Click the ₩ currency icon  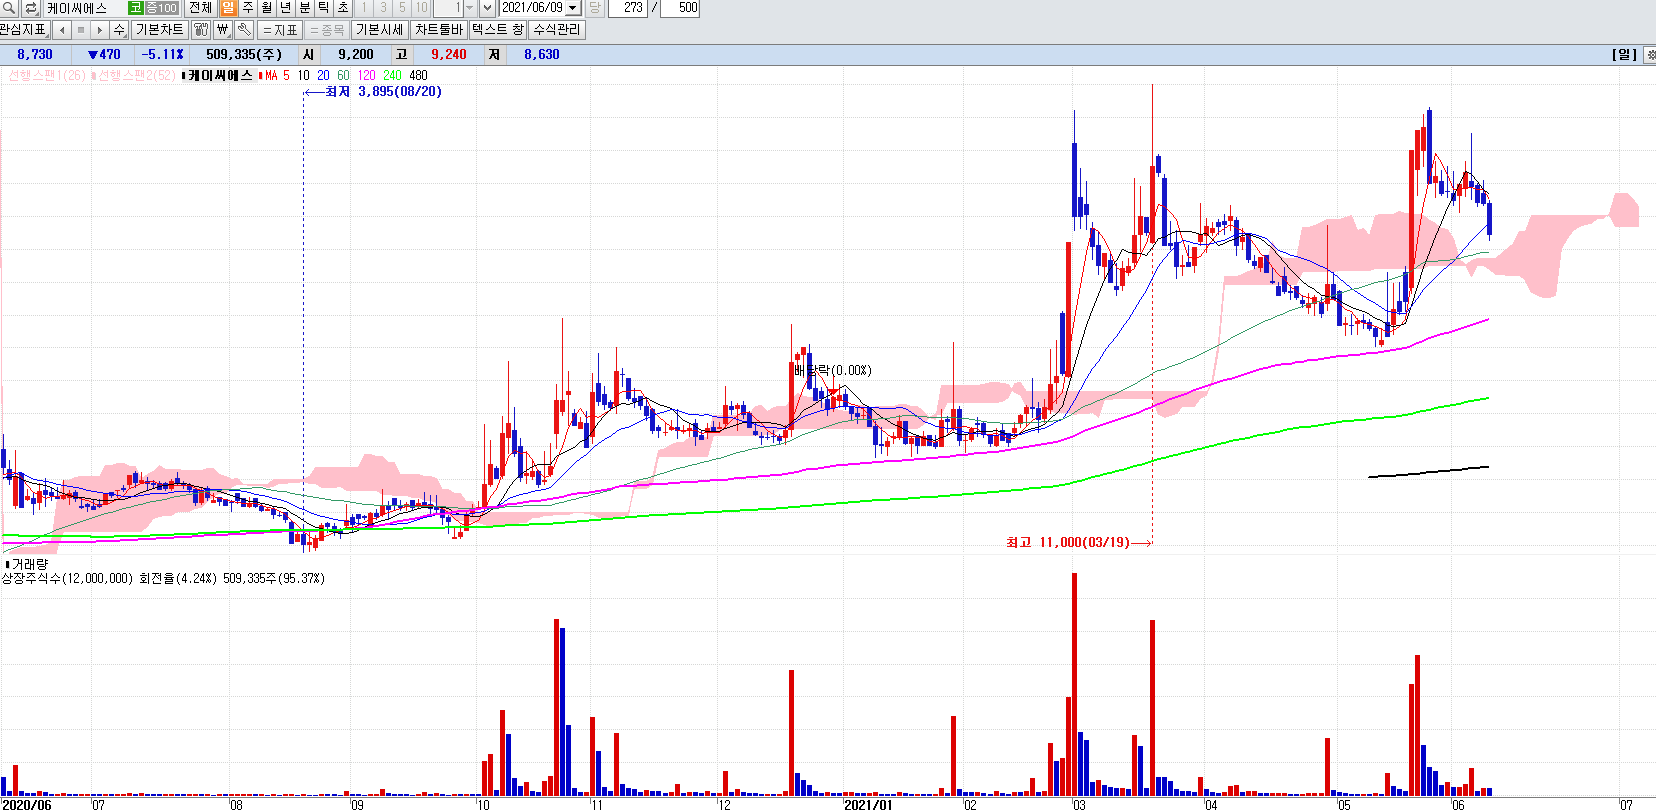coord(223,30)
